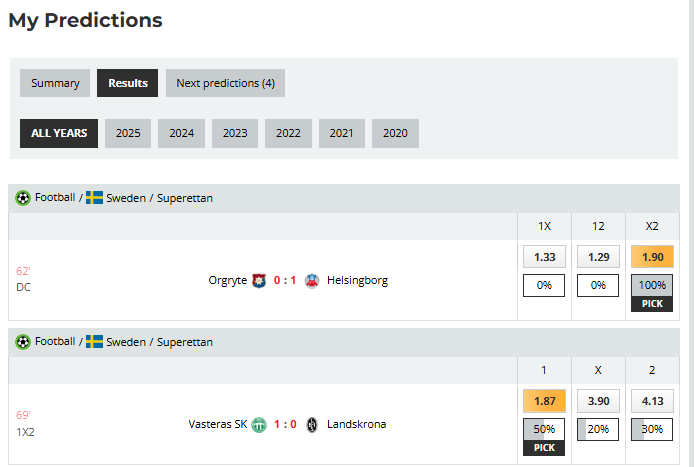The height and width of the screenshot is (467, 694).
Task: Click the Sweden flag in the second match header
Action: (x=95, y=342)
